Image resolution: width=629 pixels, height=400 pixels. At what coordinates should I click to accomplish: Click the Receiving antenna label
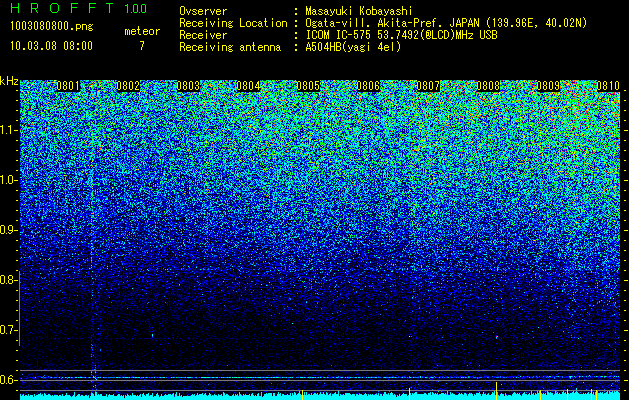(230, 47)
